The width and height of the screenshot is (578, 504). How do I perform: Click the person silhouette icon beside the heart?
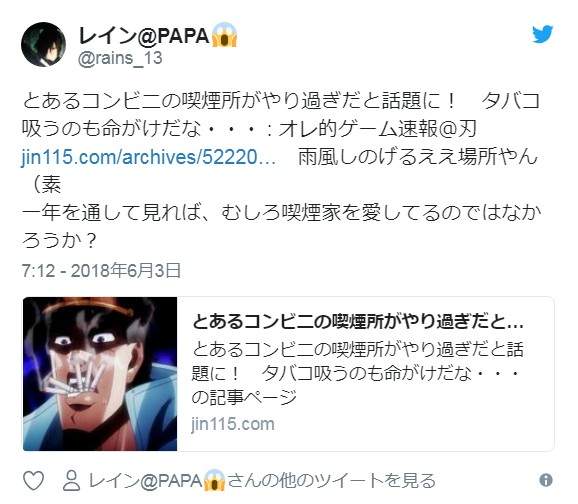pos(71,480)
